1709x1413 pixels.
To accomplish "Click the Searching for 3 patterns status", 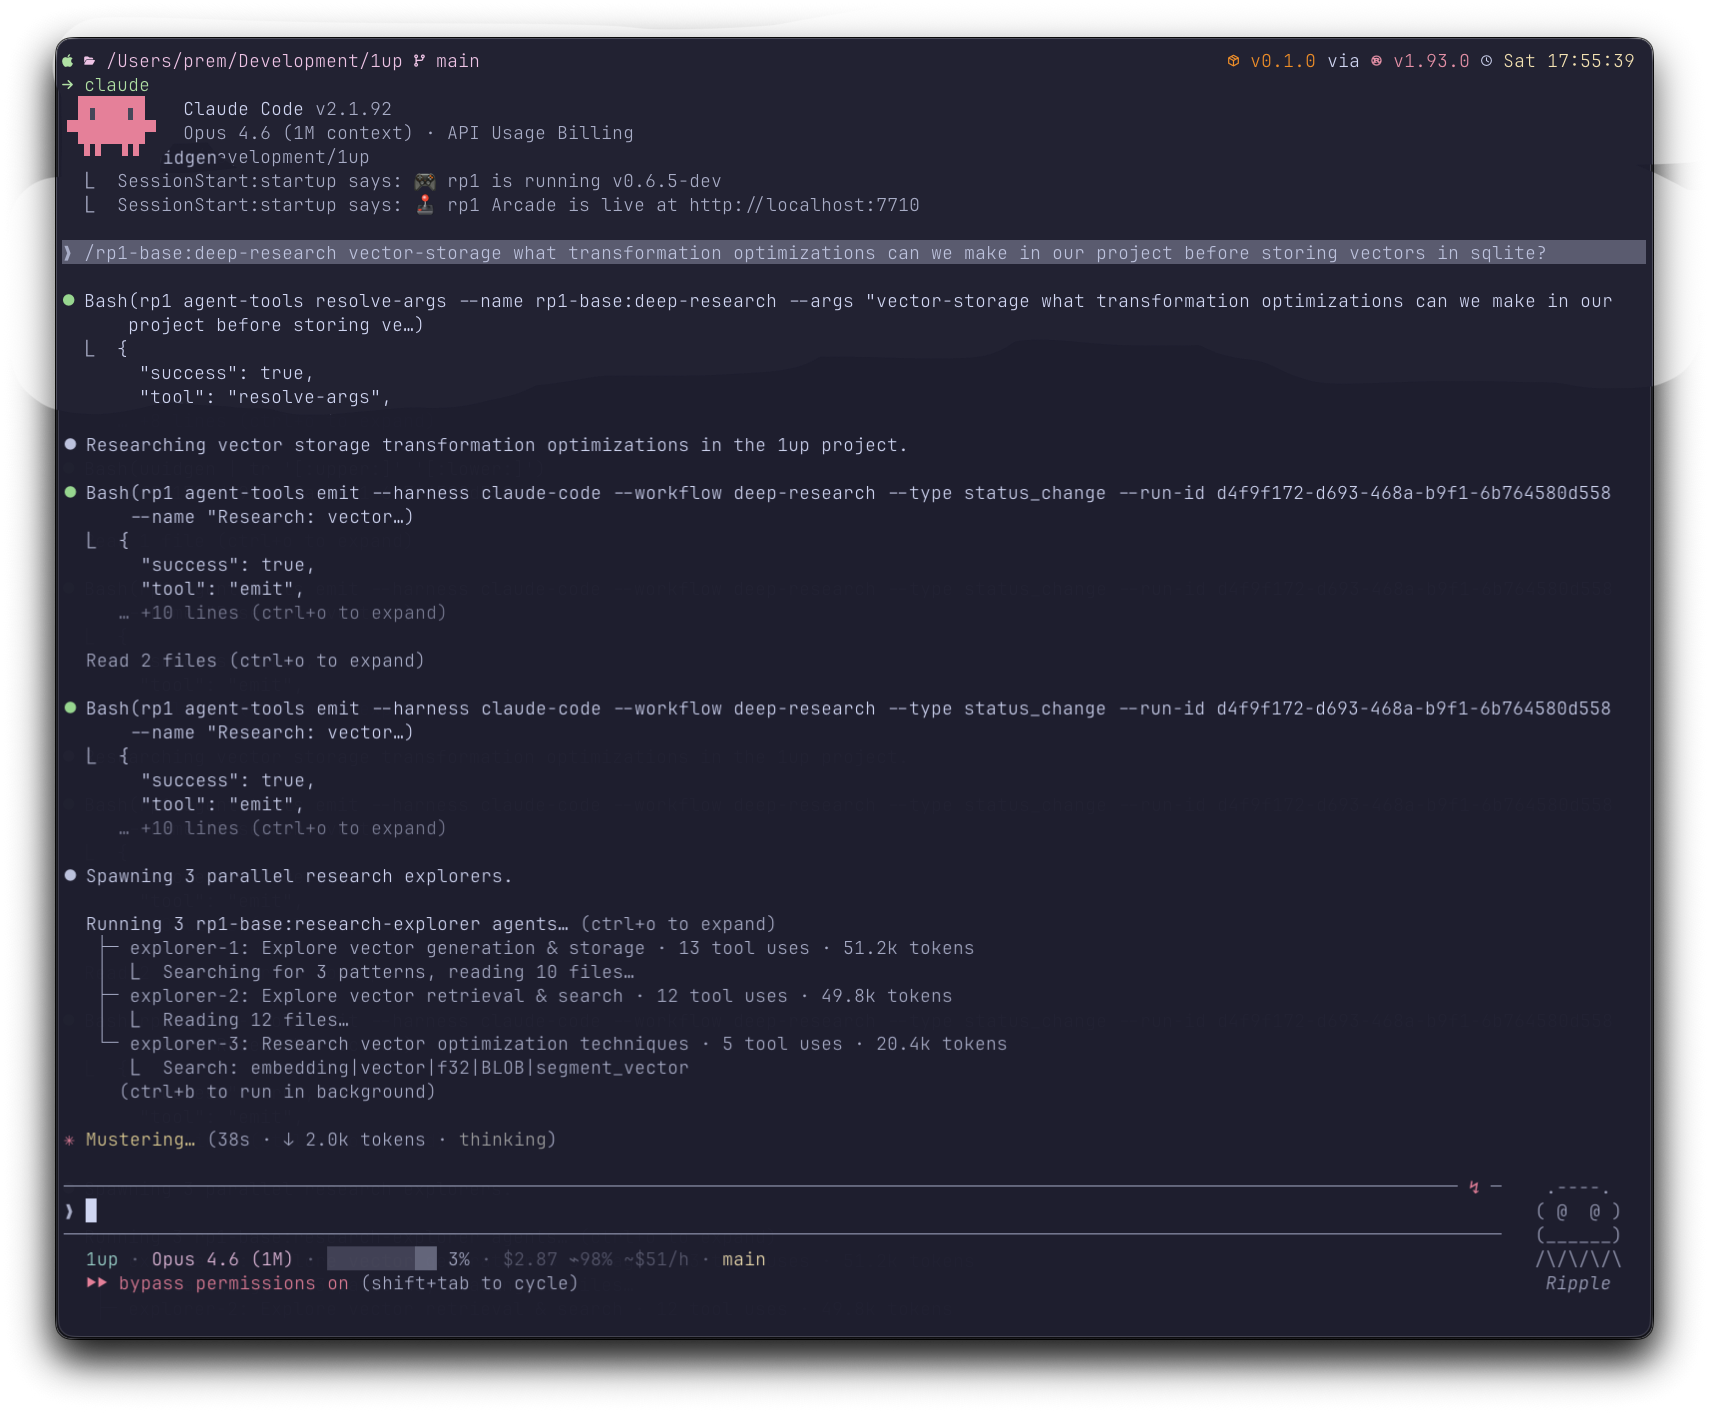I will coord(398,972).
